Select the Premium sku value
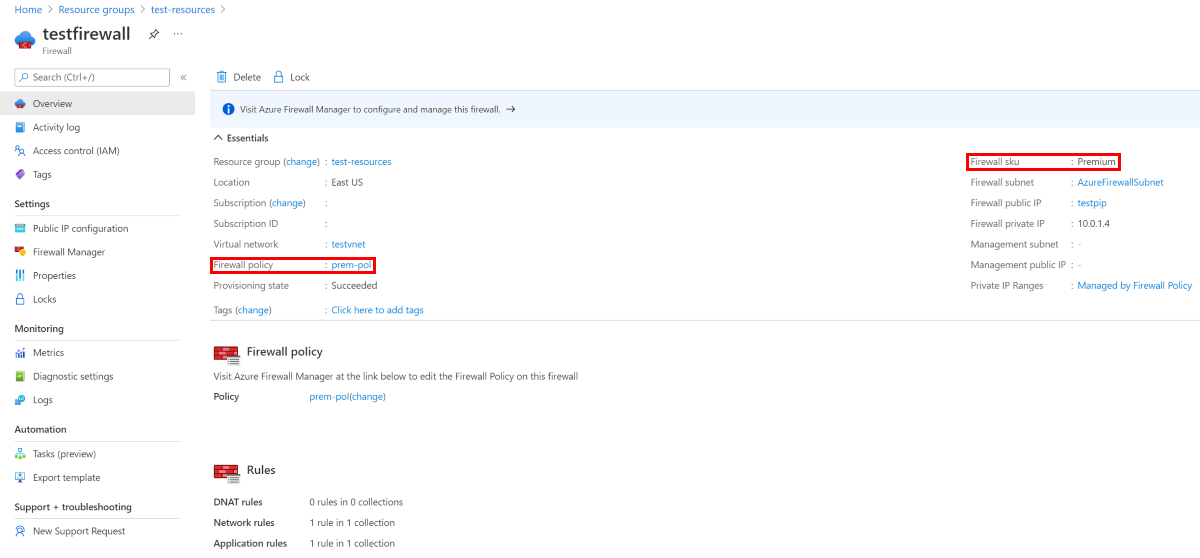The height and width of the screenshot is (558, 1200). [x=1096, y=161]
